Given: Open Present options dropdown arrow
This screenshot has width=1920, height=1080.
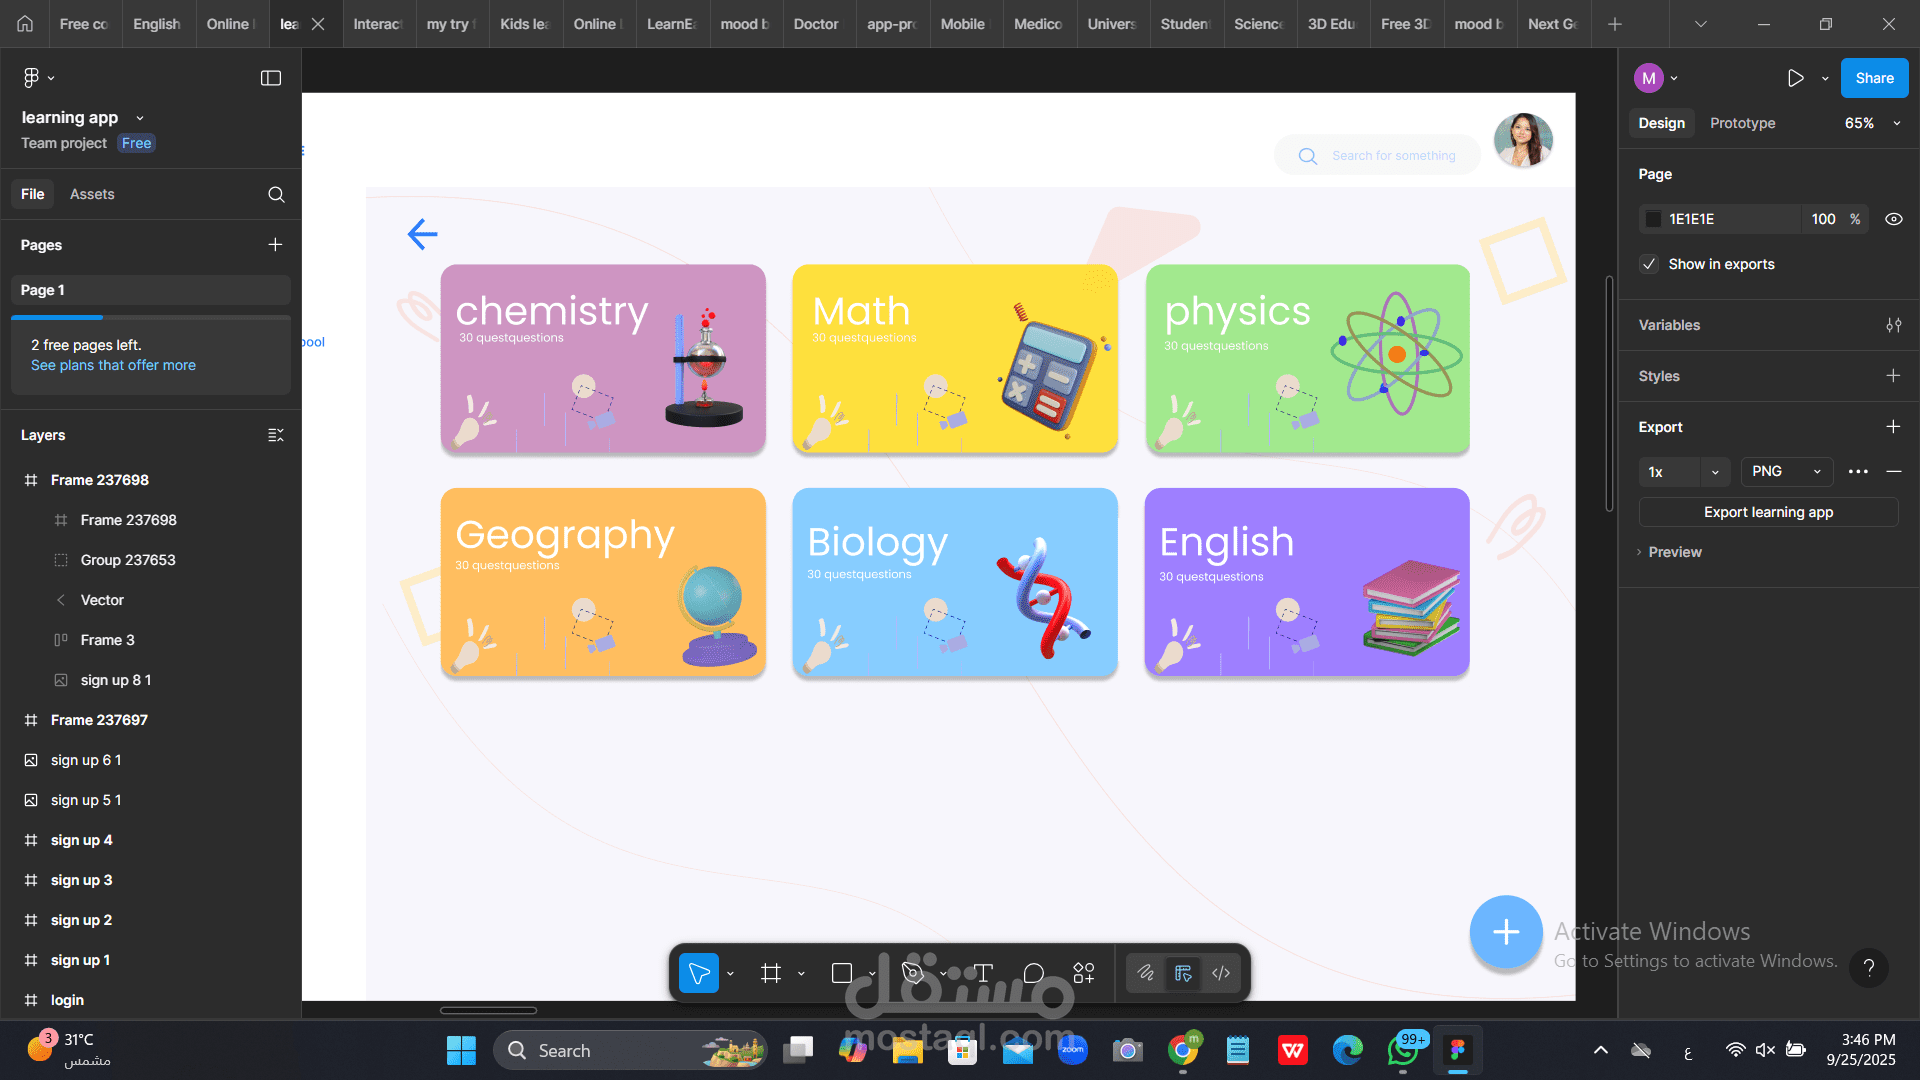Looking at the screenshot, I should 1825,78.
